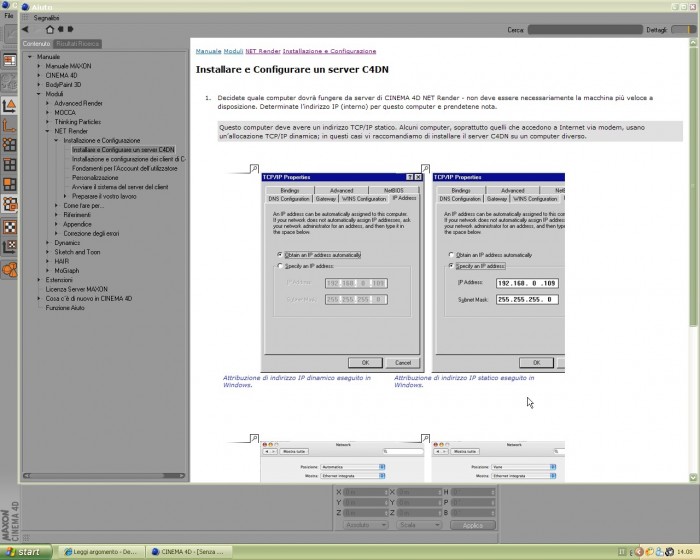Viewport: 700px width, 560px height.
Task: Click the yellow-orange tray icon in taskbar
Action: coord(649,552)
